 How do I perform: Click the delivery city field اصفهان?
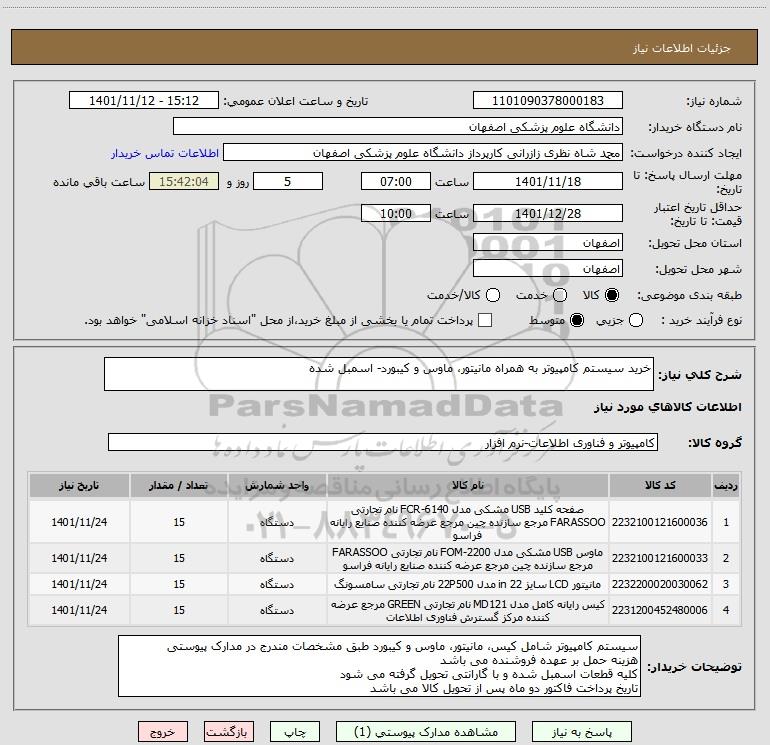(548, 269)
